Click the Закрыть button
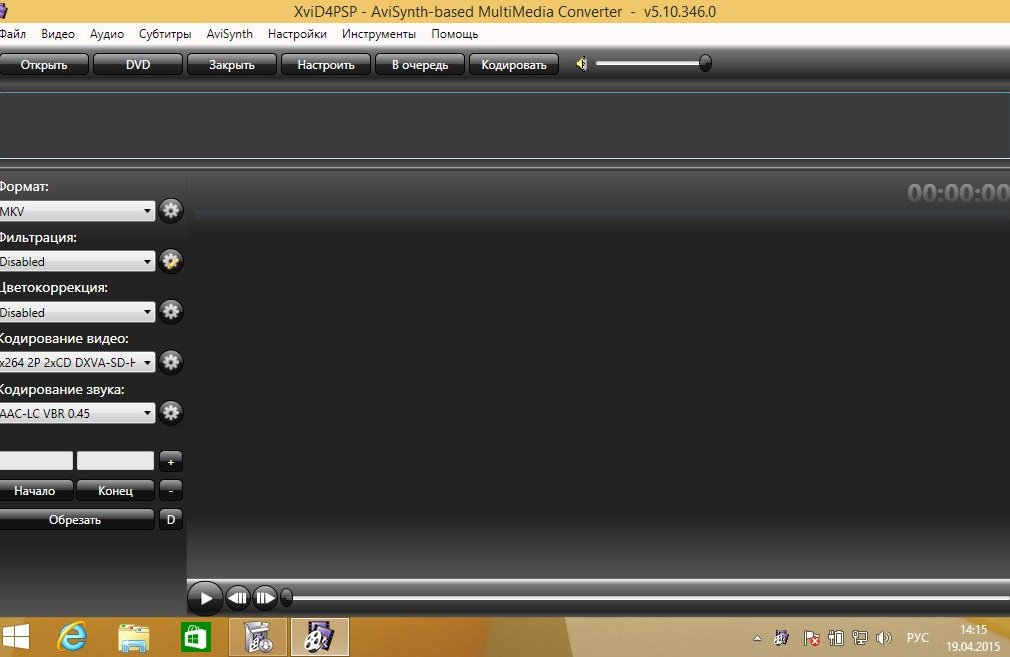Image resolution: width=1010 pixels, height=657 pixels. [x=232, y=64]
